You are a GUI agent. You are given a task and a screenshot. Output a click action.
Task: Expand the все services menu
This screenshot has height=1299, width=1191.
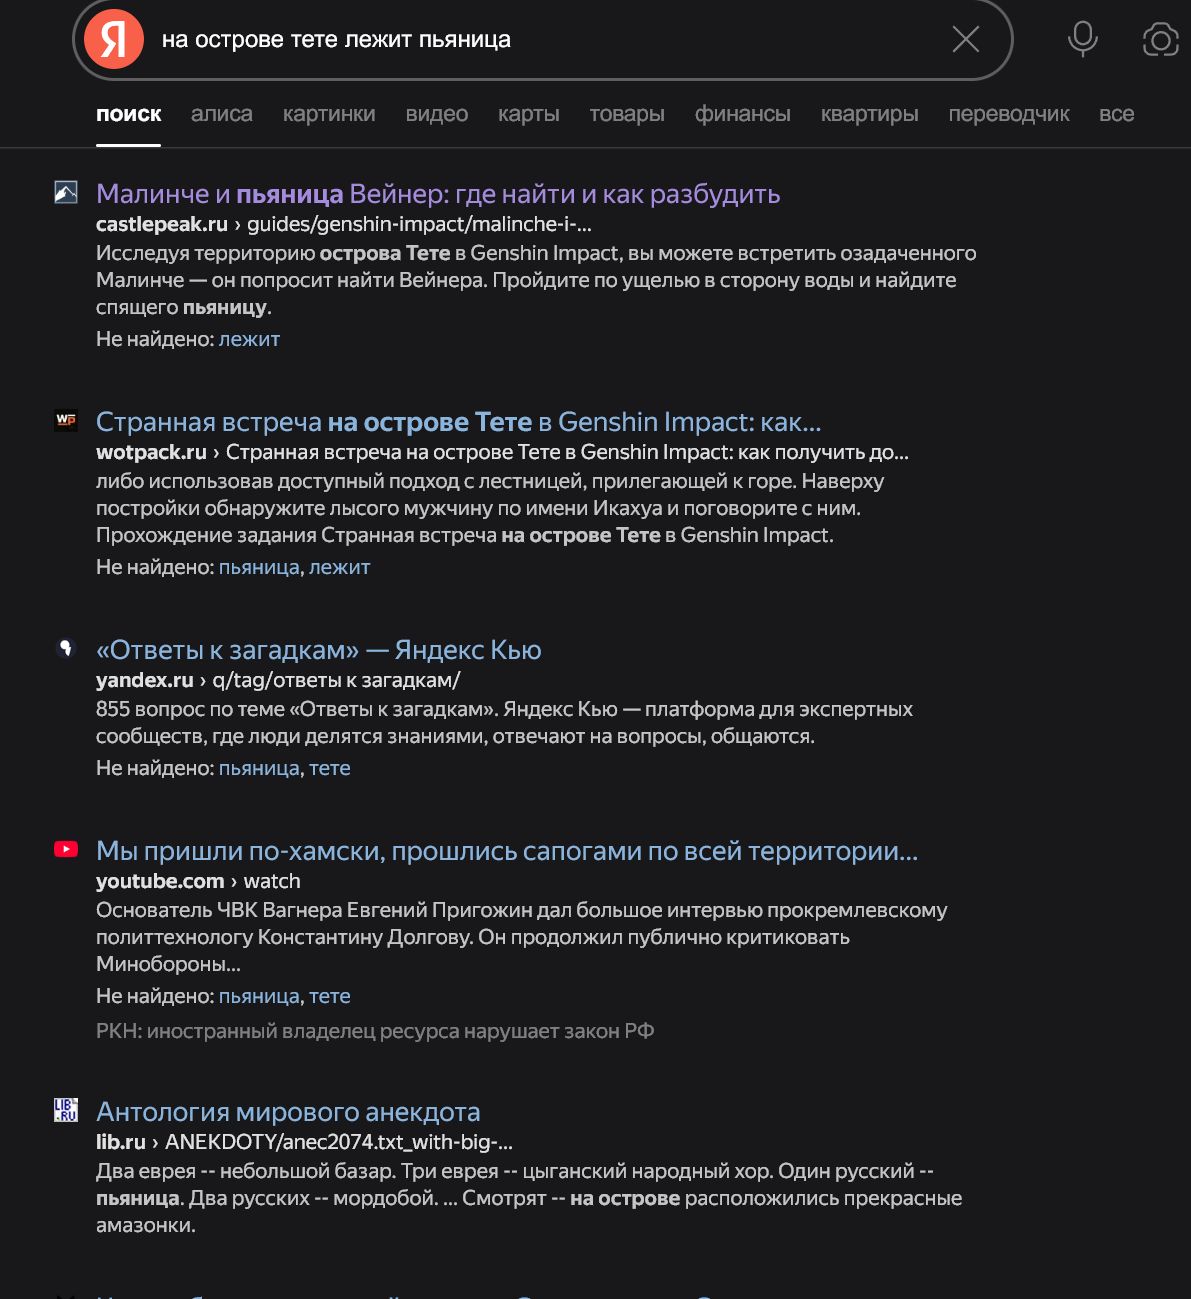(x=1116, y=114)
